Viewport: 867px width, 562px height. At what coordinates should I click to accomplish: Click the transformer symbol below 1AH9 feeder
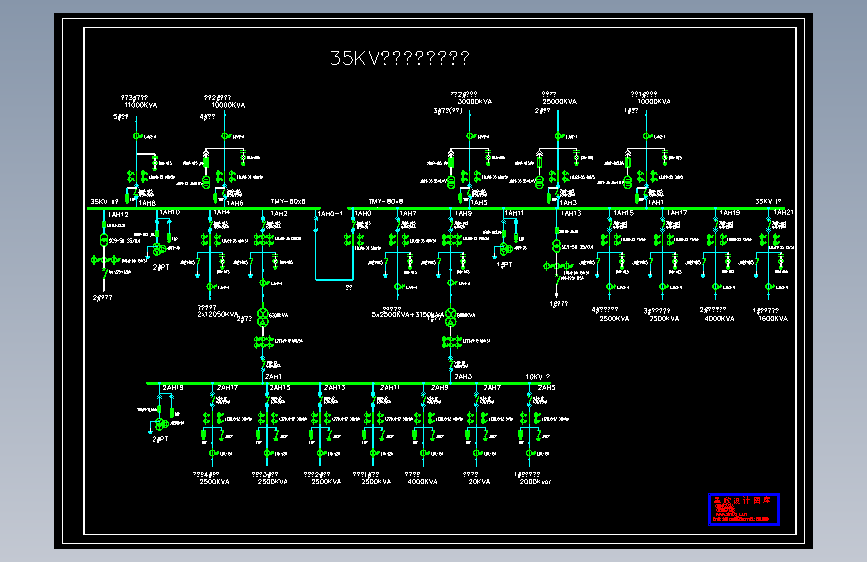451,318
